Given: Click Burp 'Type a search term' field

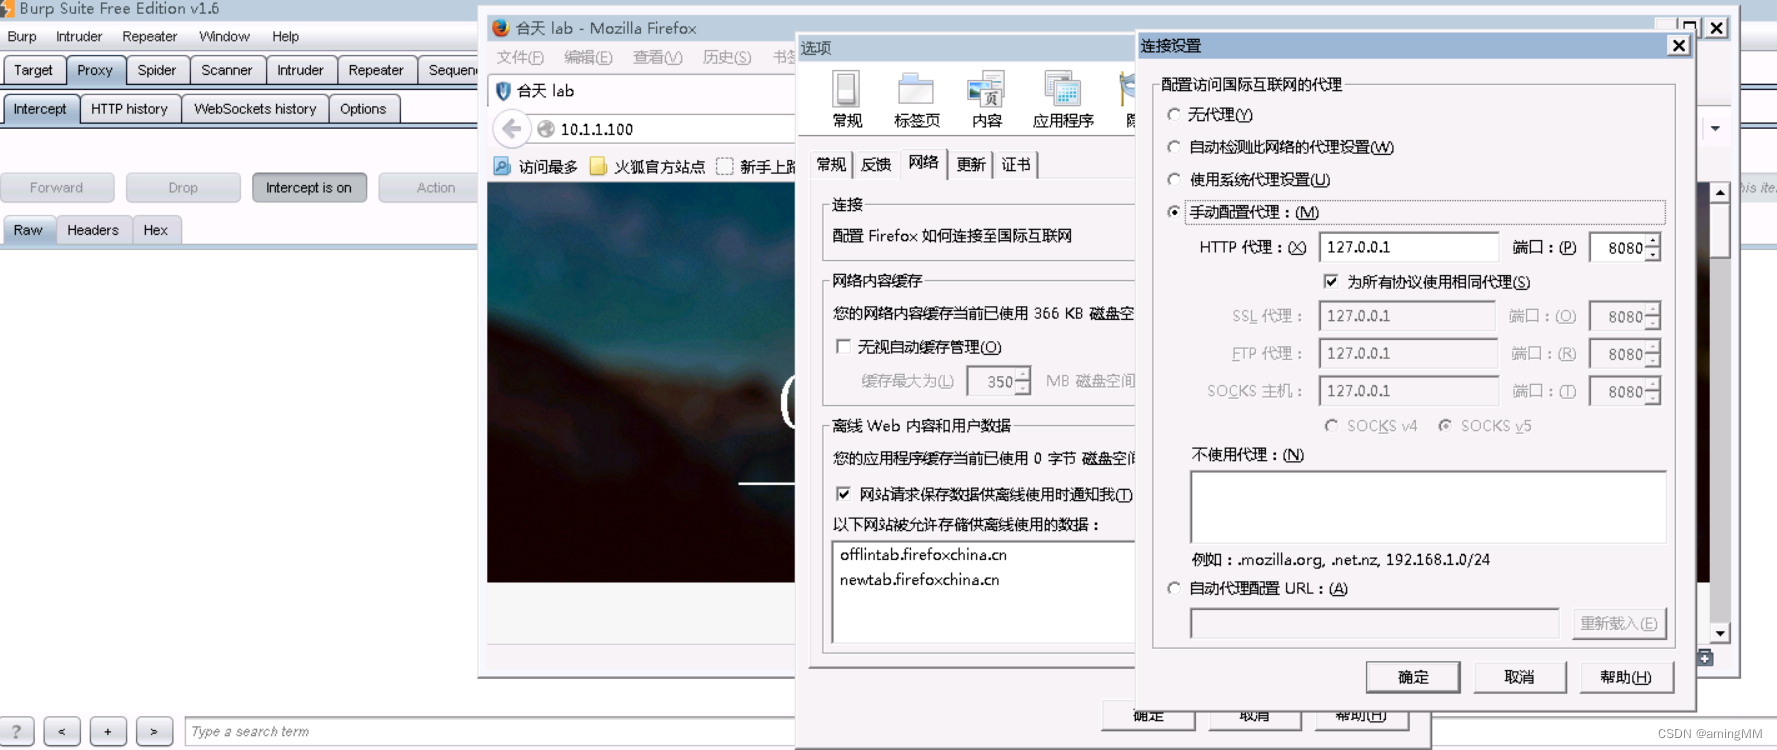Looking at the screenshot, I should point(489,732).
